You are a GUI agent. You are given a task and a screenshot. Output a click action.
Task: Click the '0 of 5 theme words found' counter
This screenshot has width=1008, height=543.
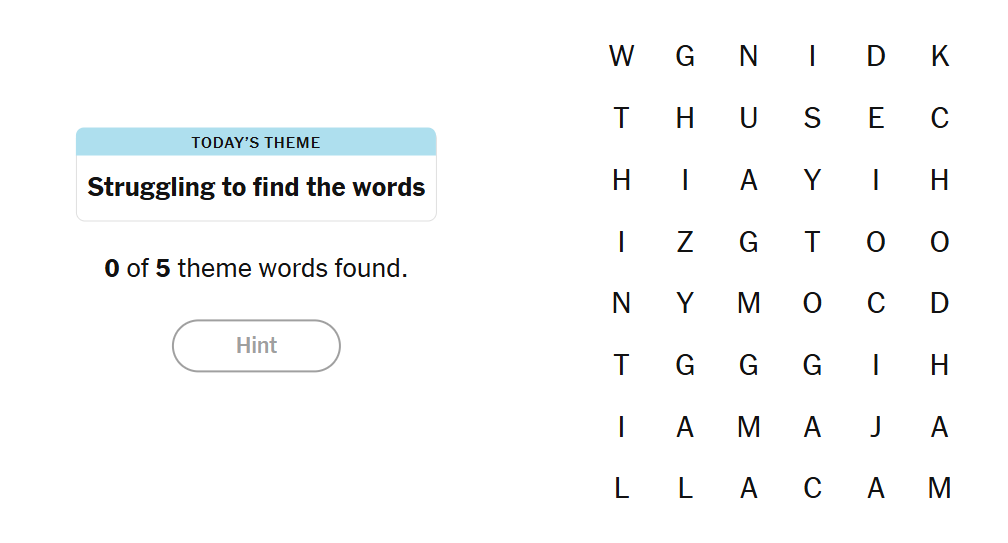click(x=256, y=268)
